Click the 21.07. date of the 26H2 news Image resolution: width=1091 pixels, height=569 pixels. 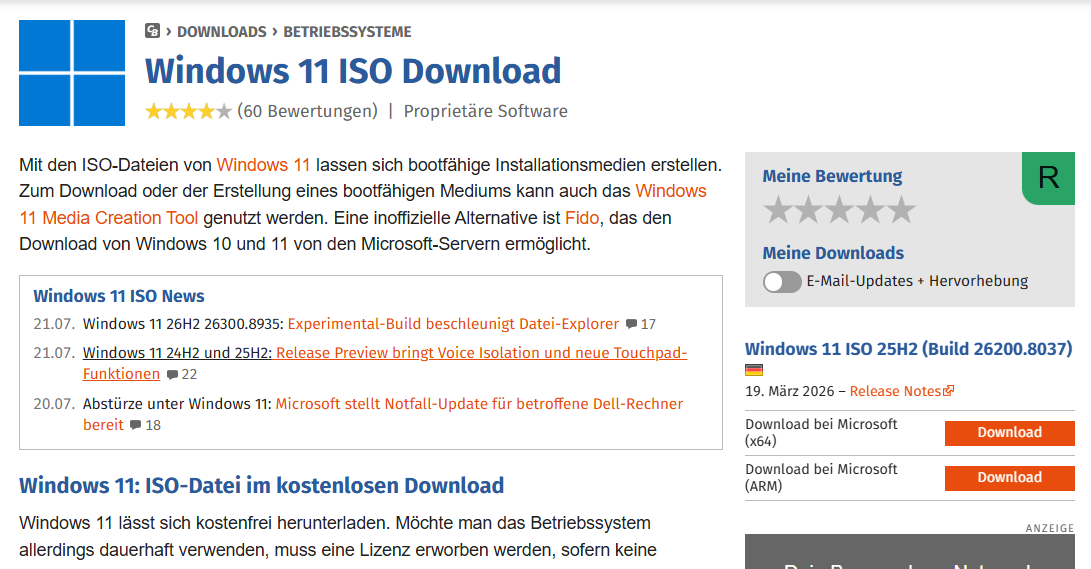pos(54,324)
